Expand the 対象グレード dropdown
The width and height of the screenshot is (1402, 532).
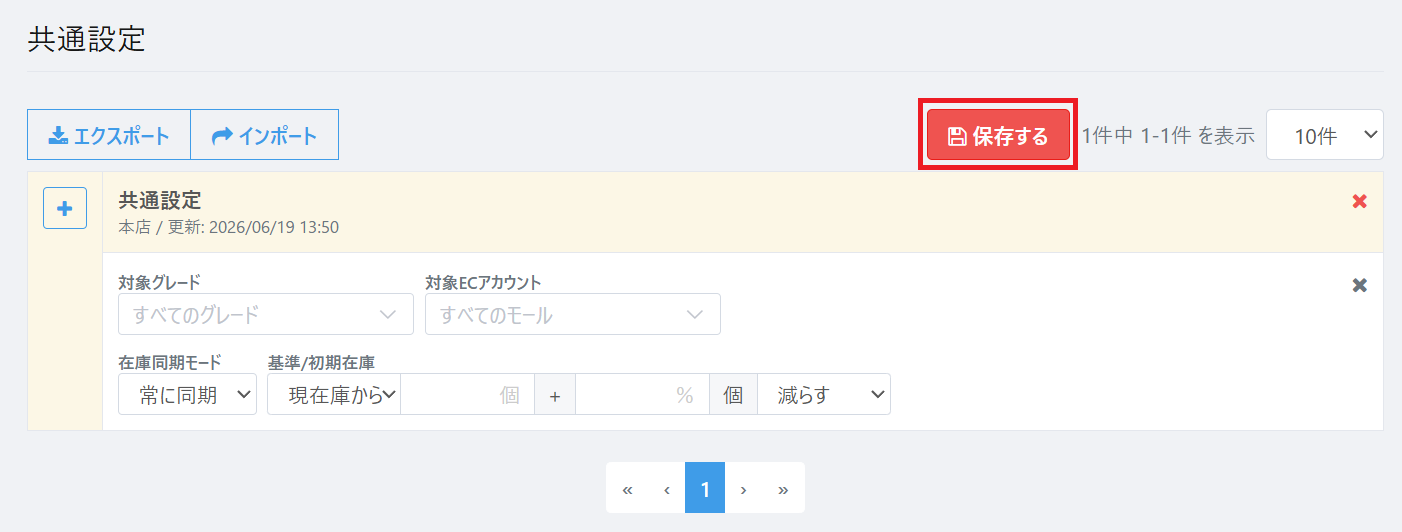pos(266,314)
